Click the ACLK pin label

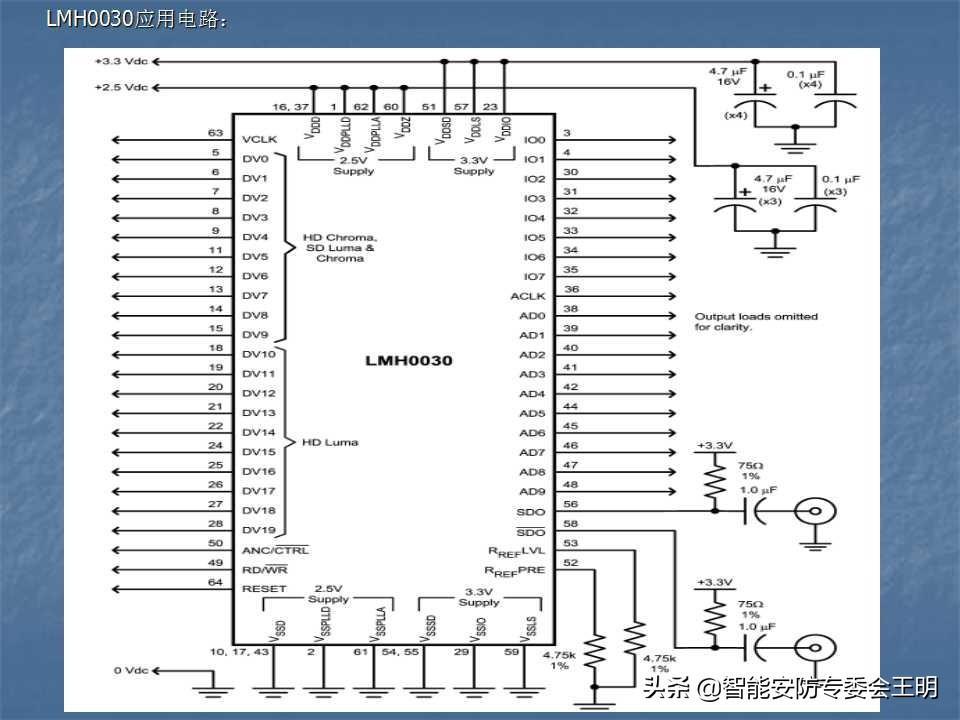pos(528,296)
